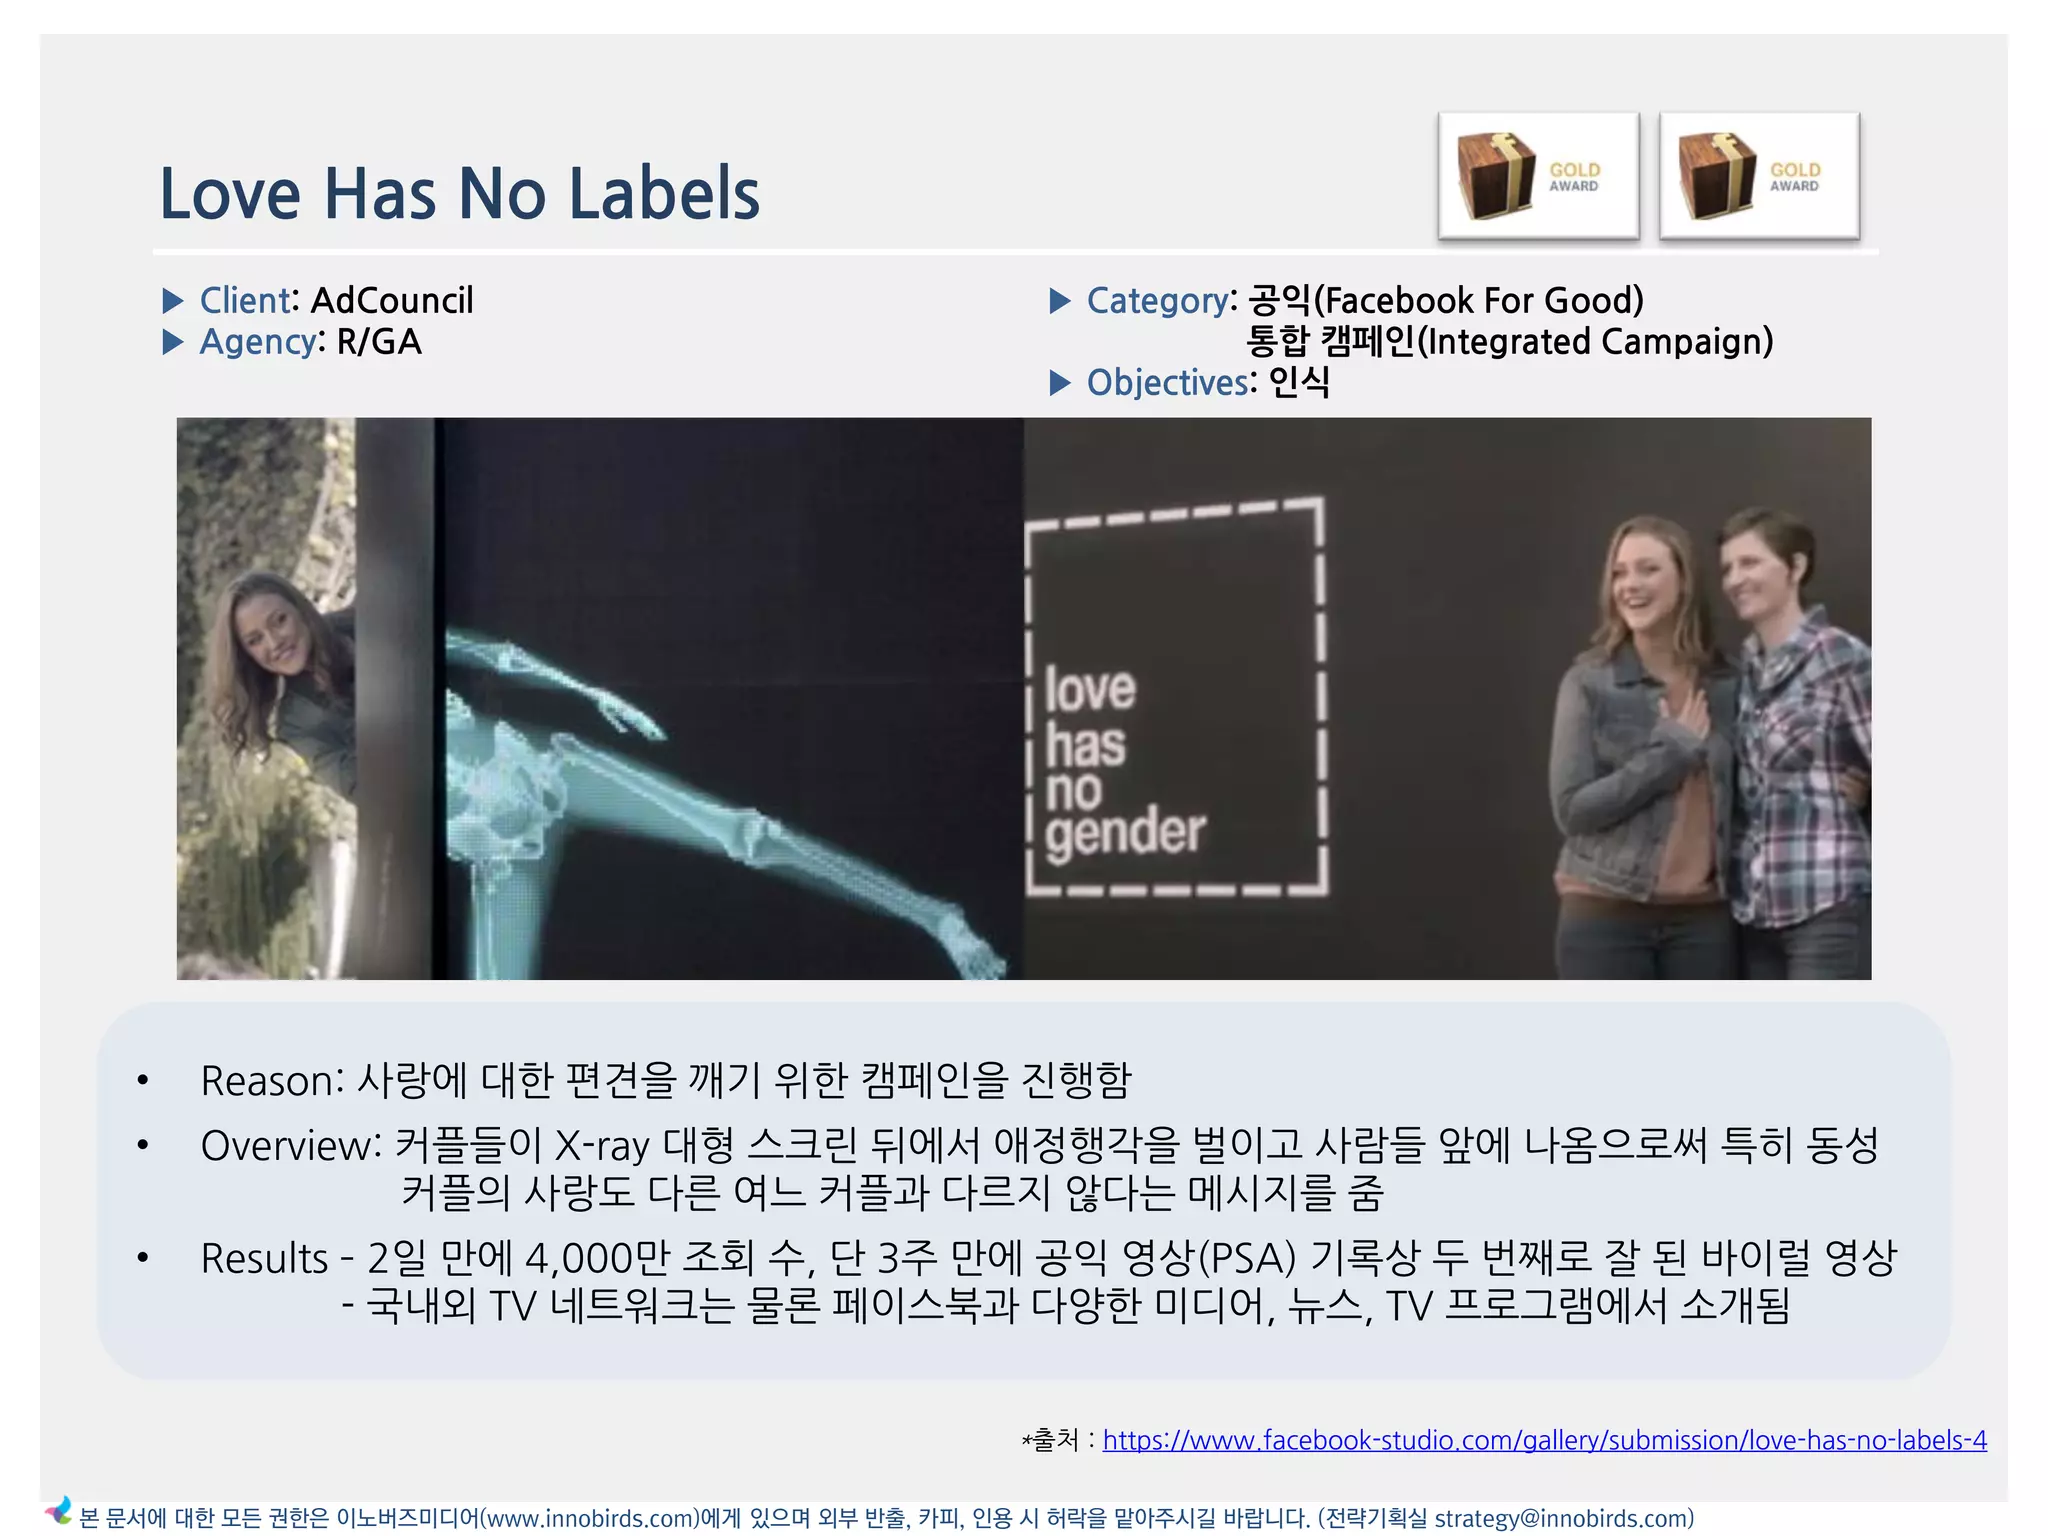The image size is (2048, 1536).
Task: Open the facebook-studio.com love-has-no-labels-4 source link
Action: pos(1544,1440)
